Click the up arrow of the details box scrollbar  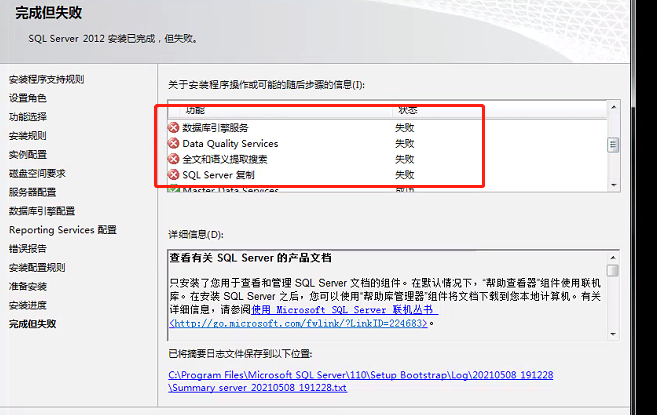[x=613, y=257]
